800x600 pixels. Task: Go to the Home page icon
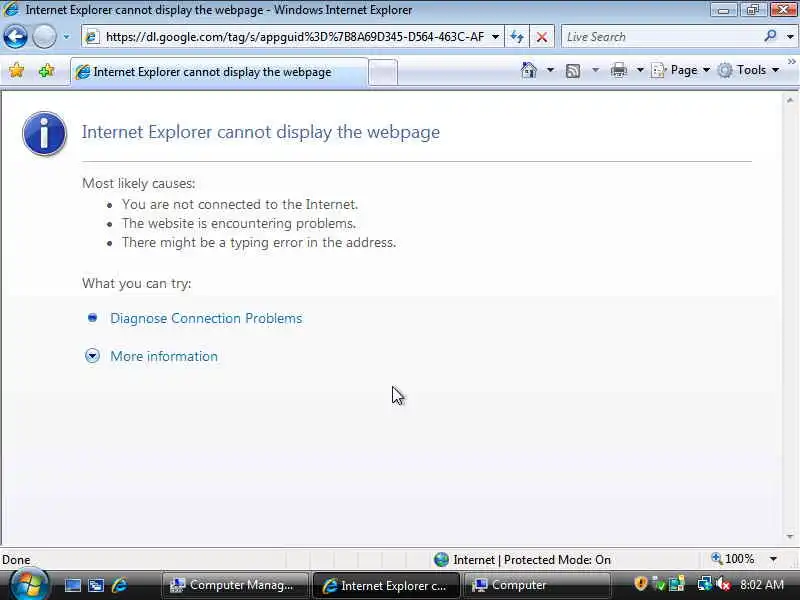(529, 70)
